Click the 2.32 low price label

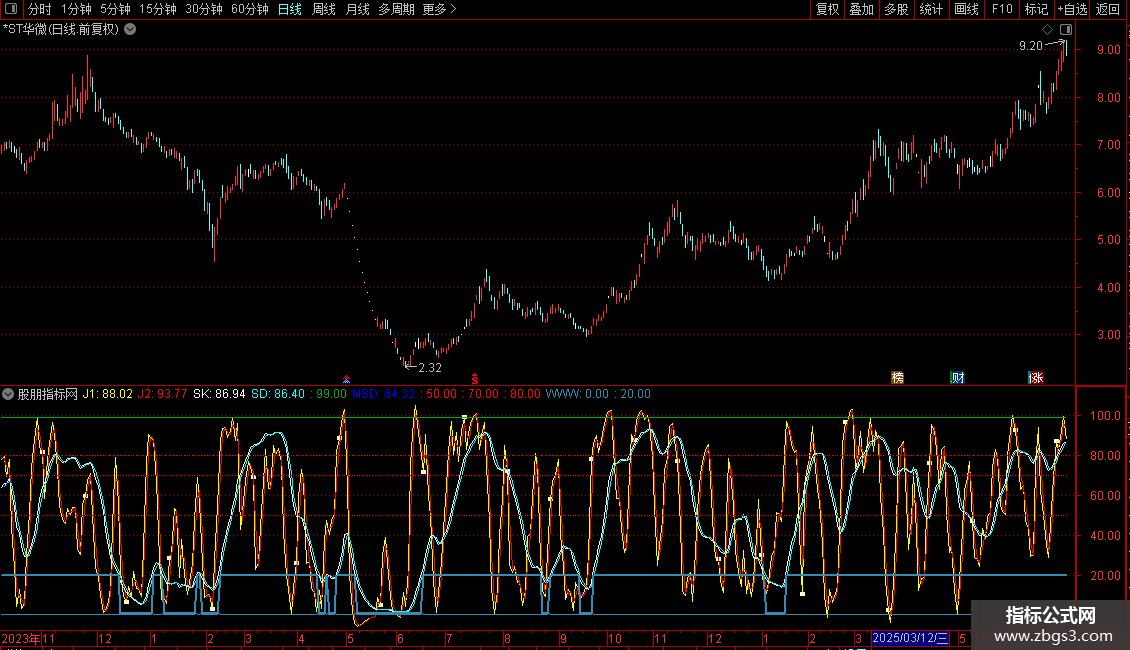pos(430,368)
